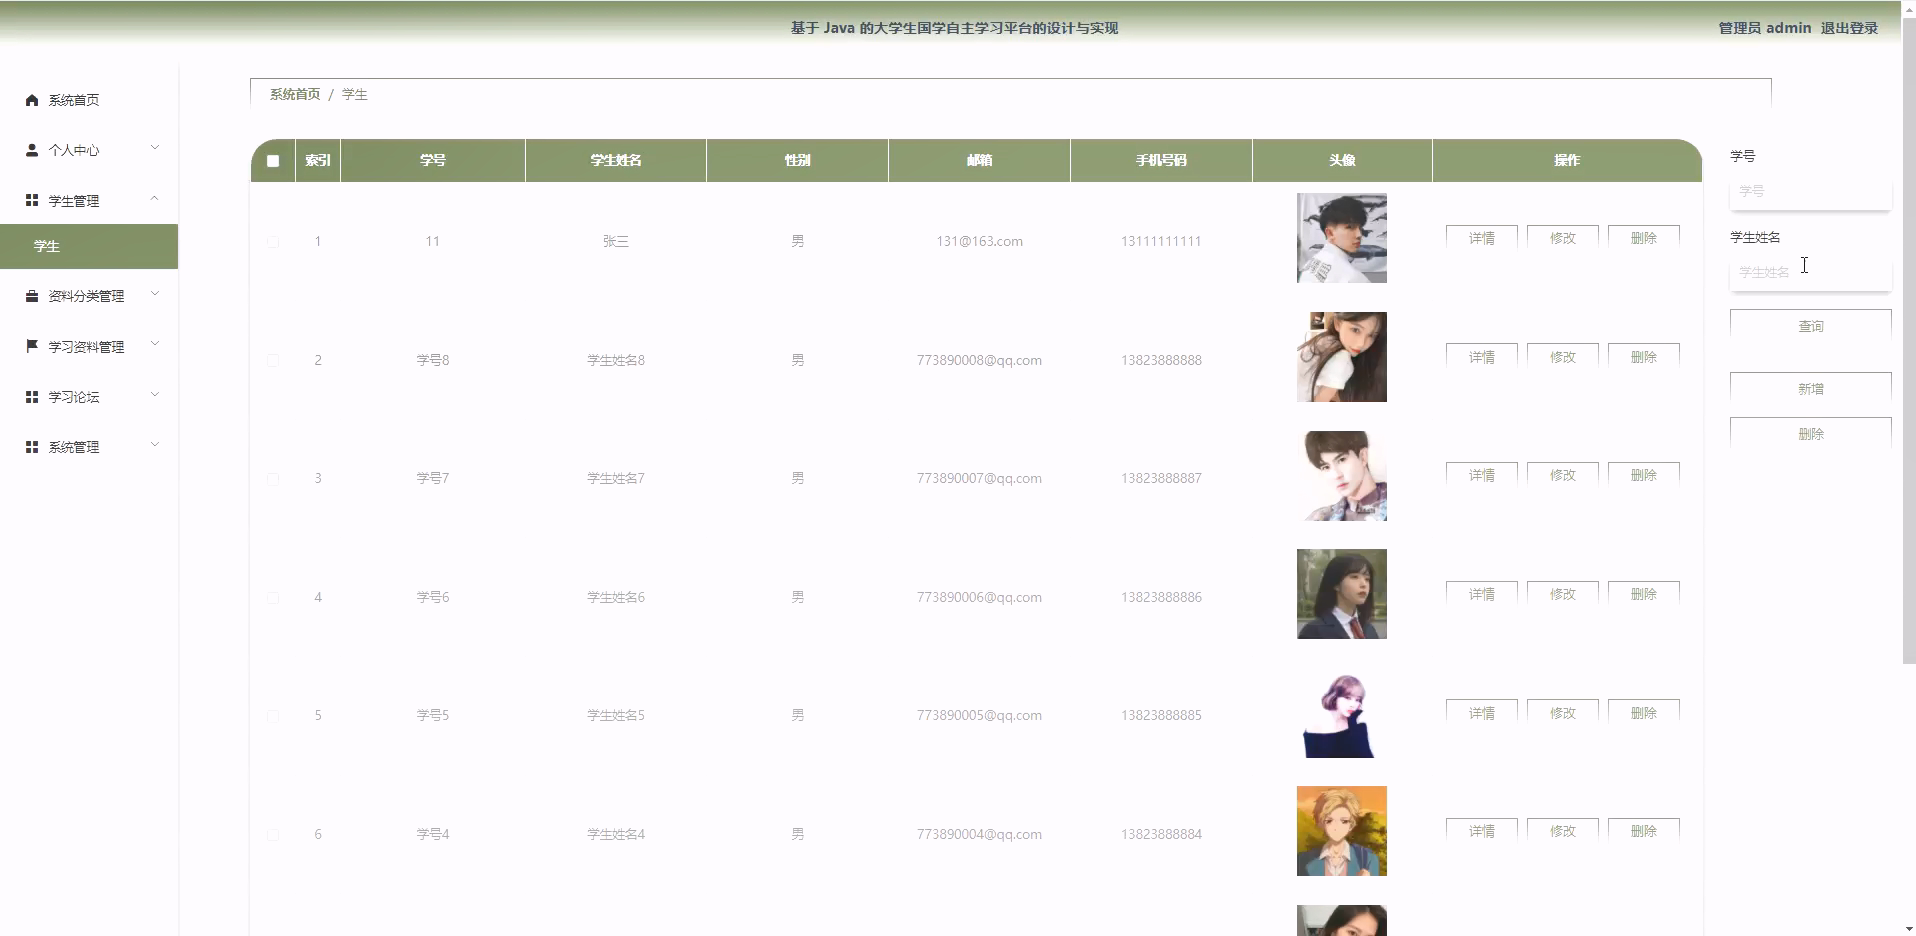Open avatar thumbnail for row 学号6

[x=1341, y=594]
